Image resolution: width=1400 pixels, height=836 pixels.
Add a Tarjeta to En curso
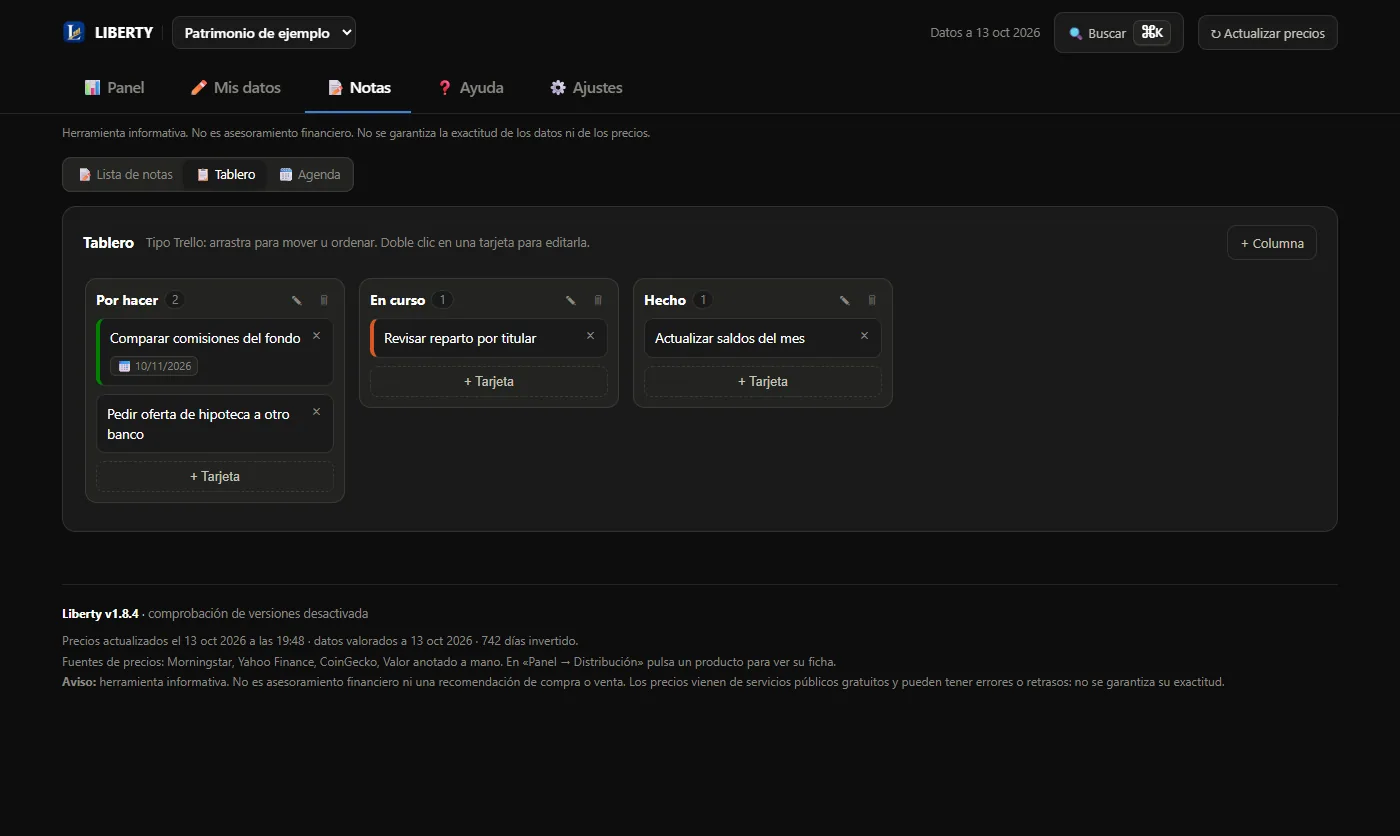point(489,381)
